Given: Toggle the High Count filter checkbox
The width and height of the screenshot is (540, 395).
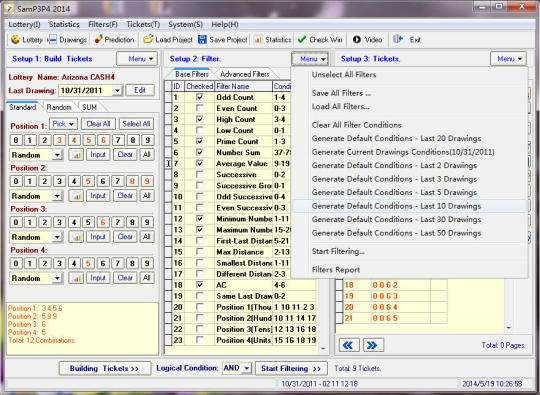Looking at the screenshot, I should 199,119.
